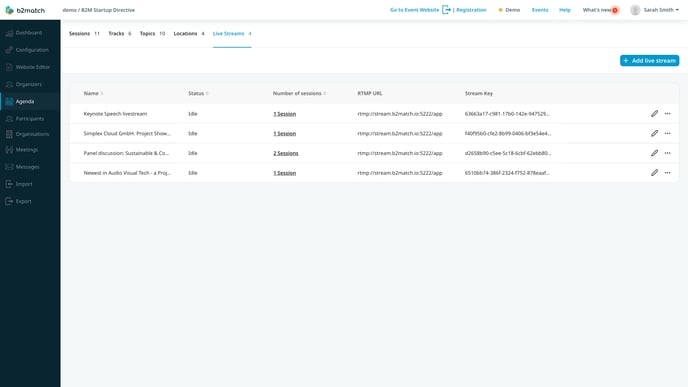
Task: Click Simplex Cloud GmbH stream name
Action: (127, 133)
